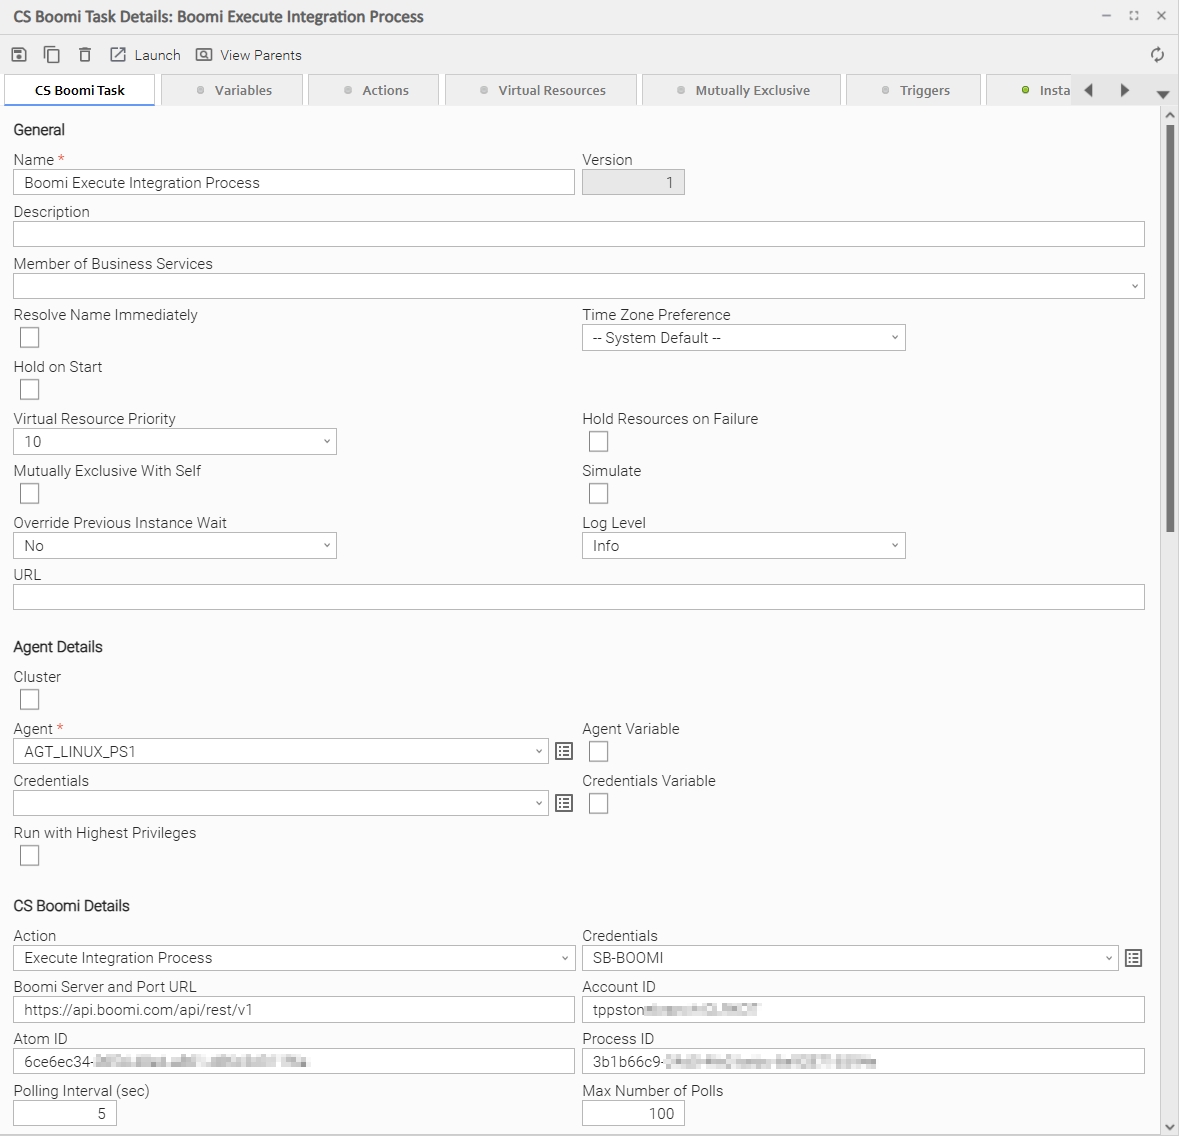This screenshot has width=1179, height=1136.
Task: Click the vertical scrollbar thumb
Action: coord(1170,328)
